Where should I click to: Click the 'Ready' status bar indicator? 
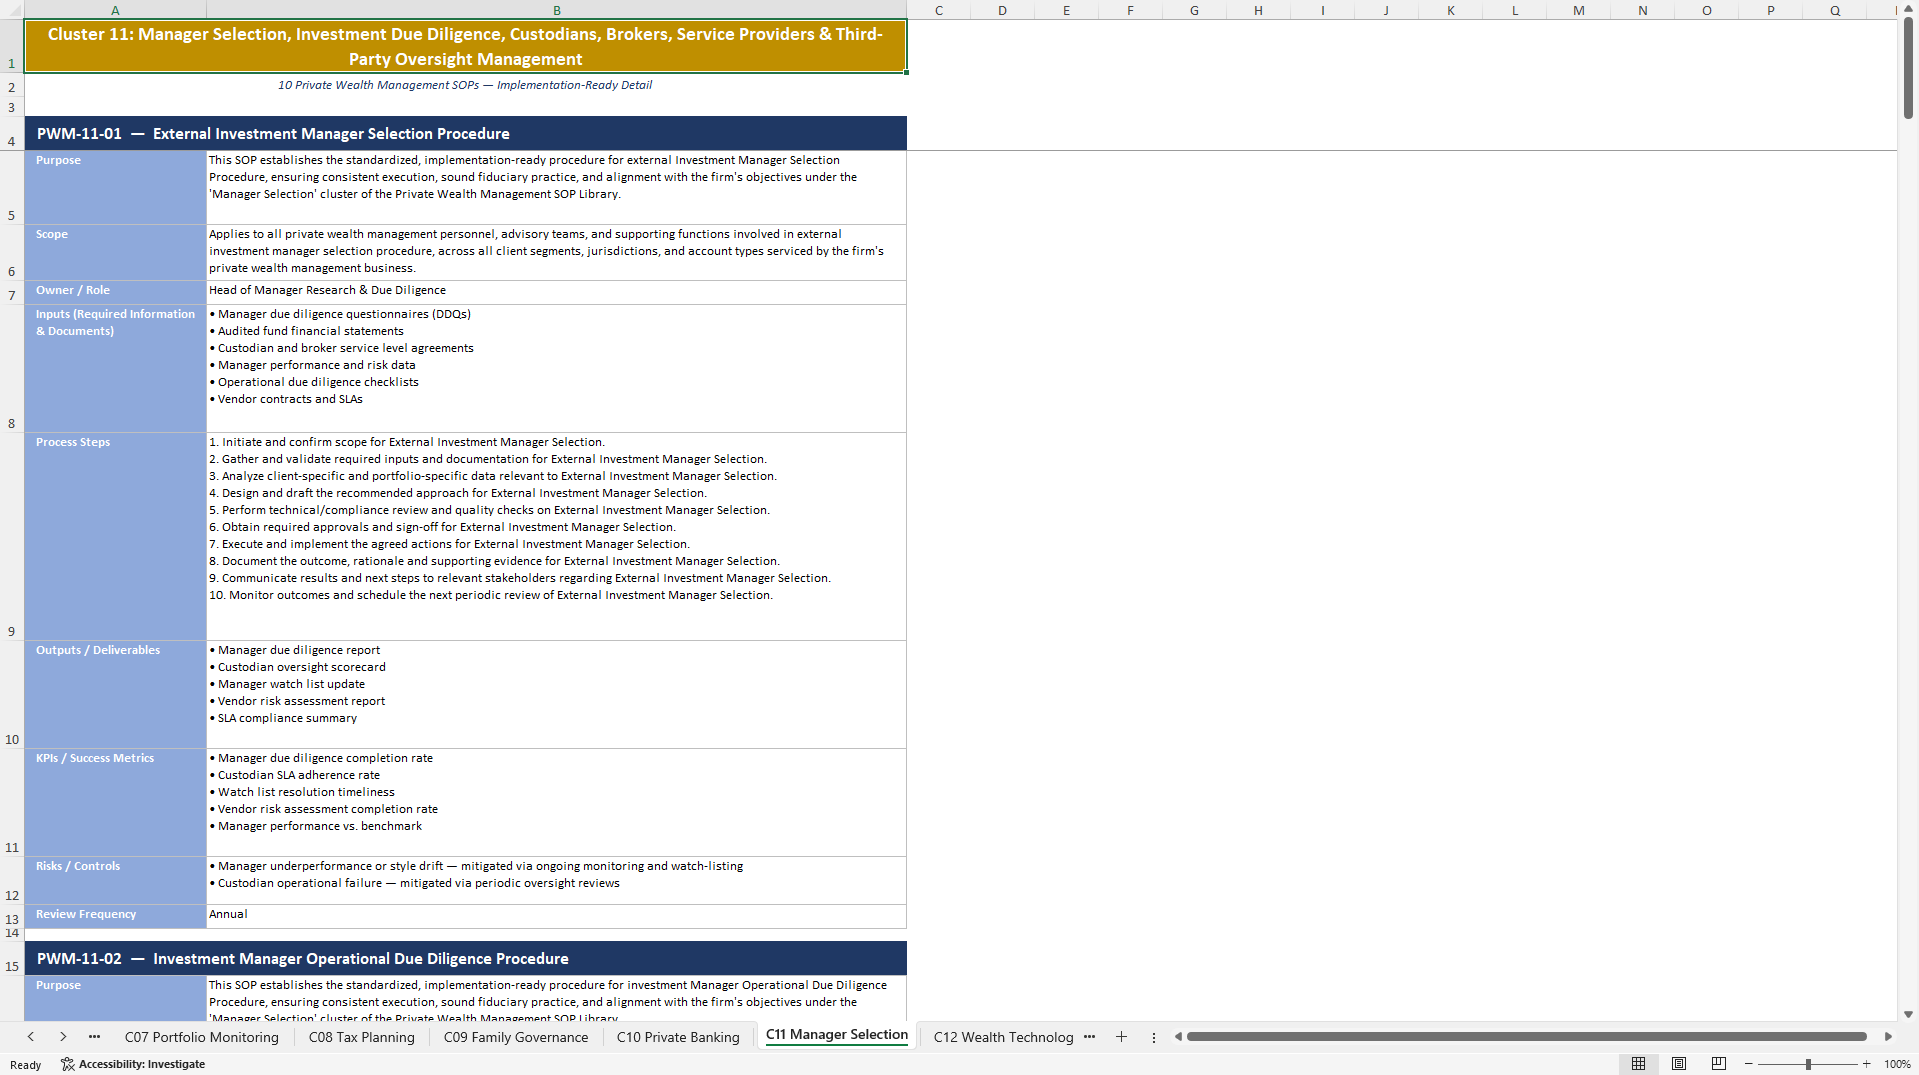26,1065
